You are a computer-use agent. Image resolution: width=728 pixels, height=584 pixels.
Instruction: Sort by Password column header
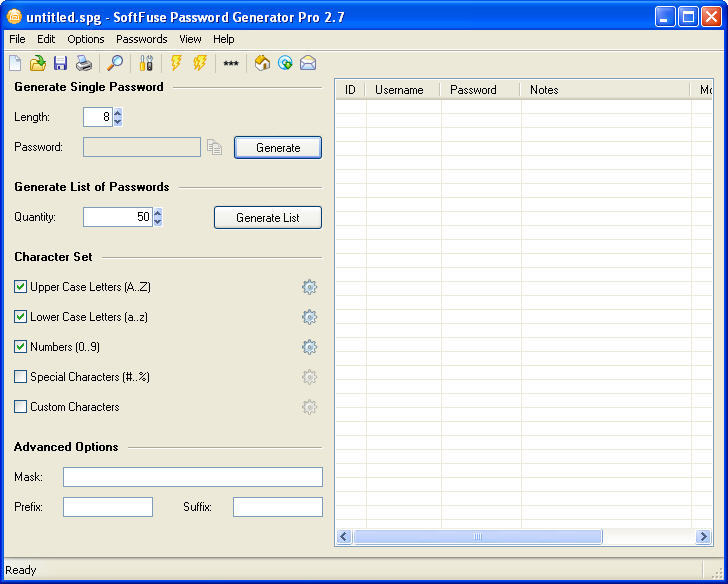(480, 90)
